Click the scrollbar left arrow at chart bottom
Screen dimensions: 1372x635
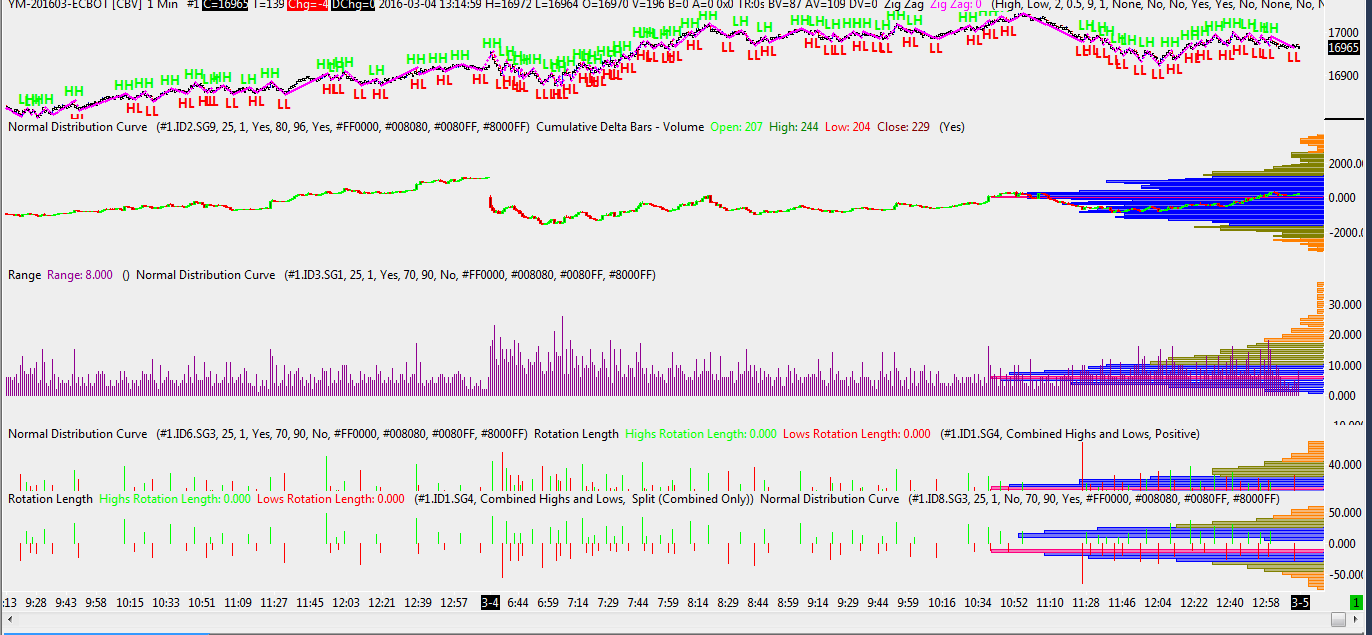pyautogui.click(x=8, y=621)
